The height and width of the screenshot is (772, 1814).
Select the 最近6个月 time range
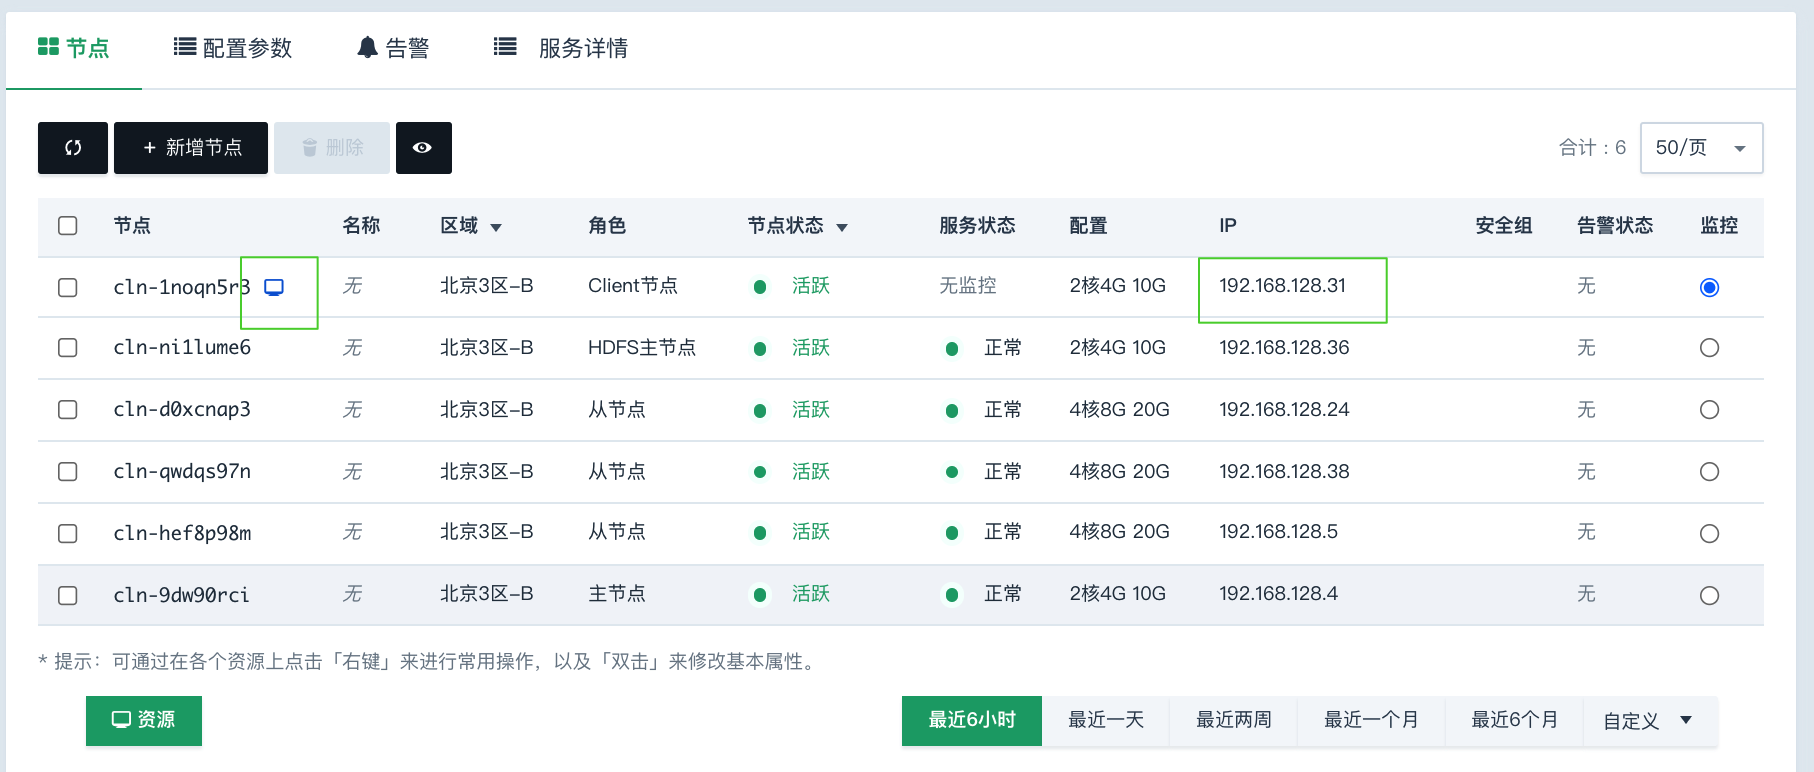click(x=1514, y=720)
